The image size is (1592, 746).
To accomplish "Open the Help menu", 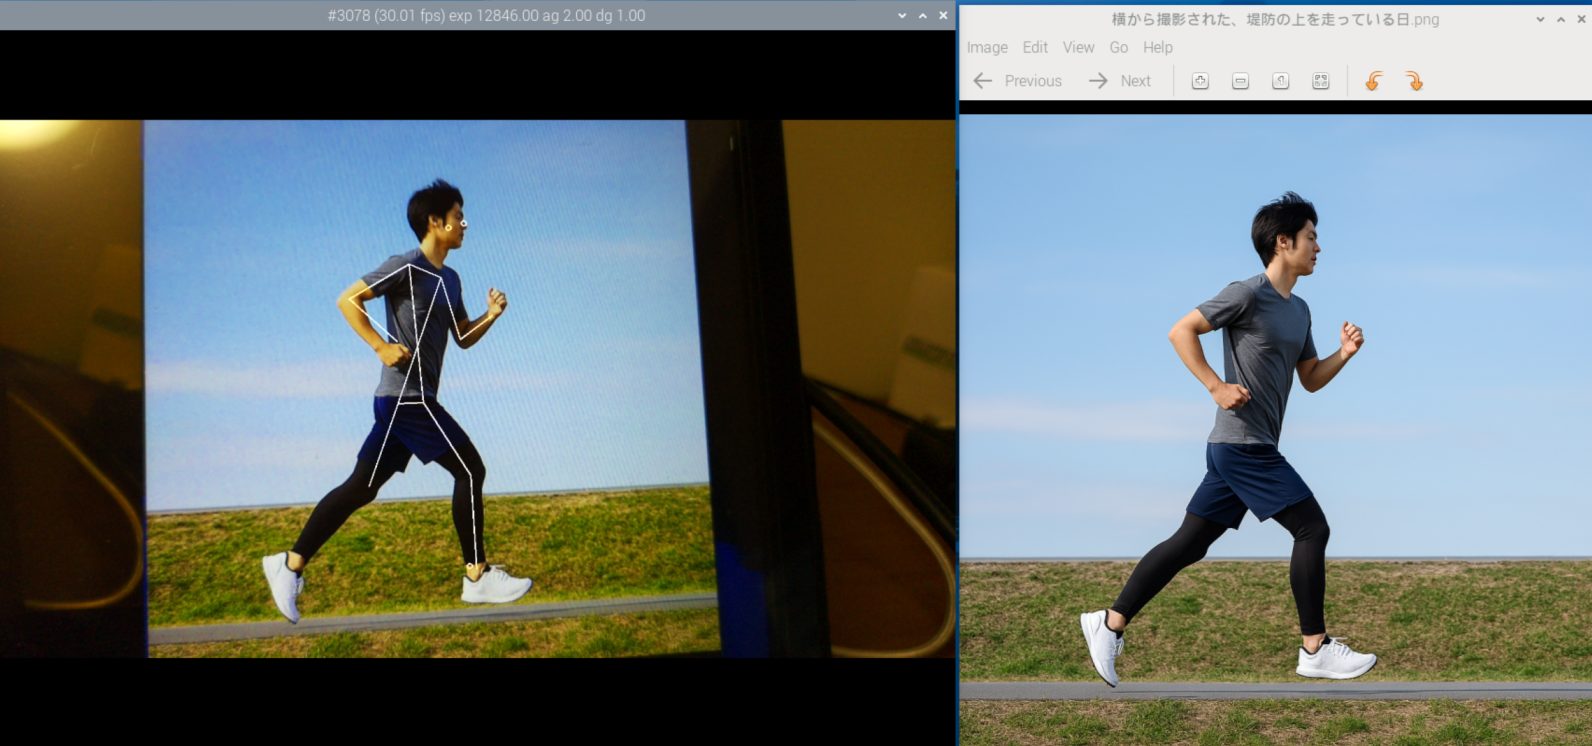I will [x=1157, y=47].
